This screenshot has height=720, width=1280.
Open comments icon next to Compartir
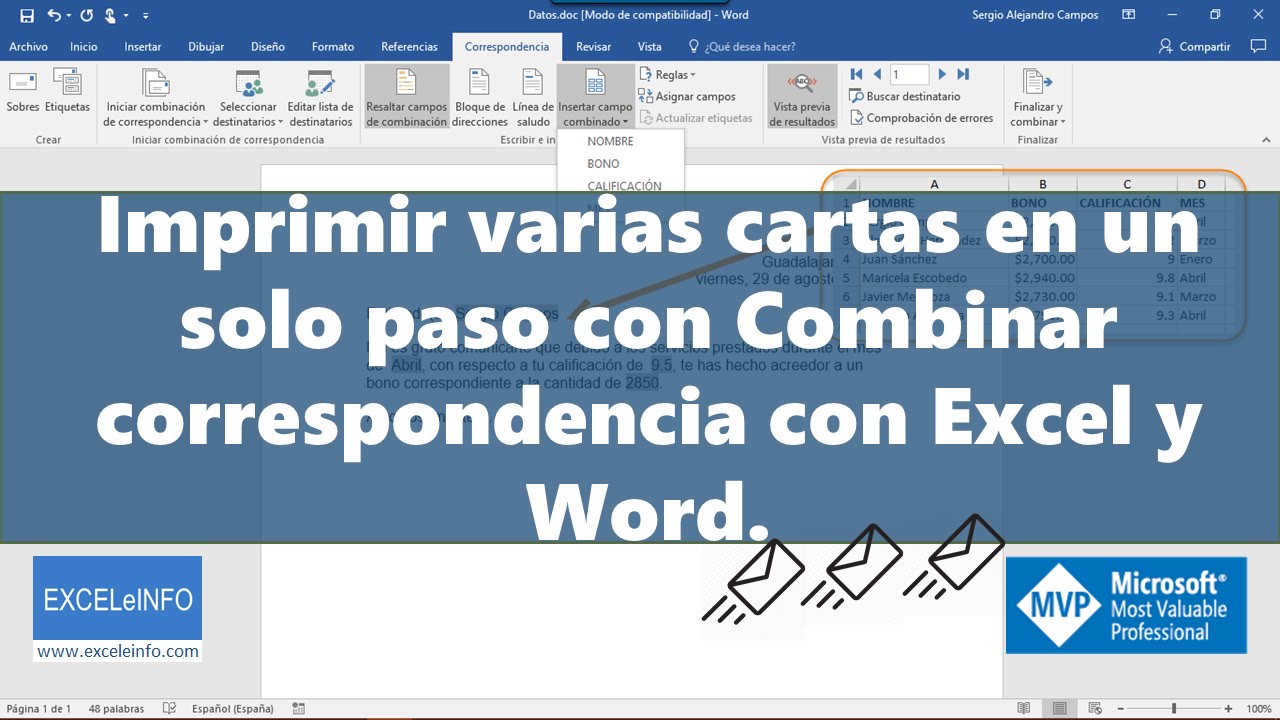tap(1258, 46)
